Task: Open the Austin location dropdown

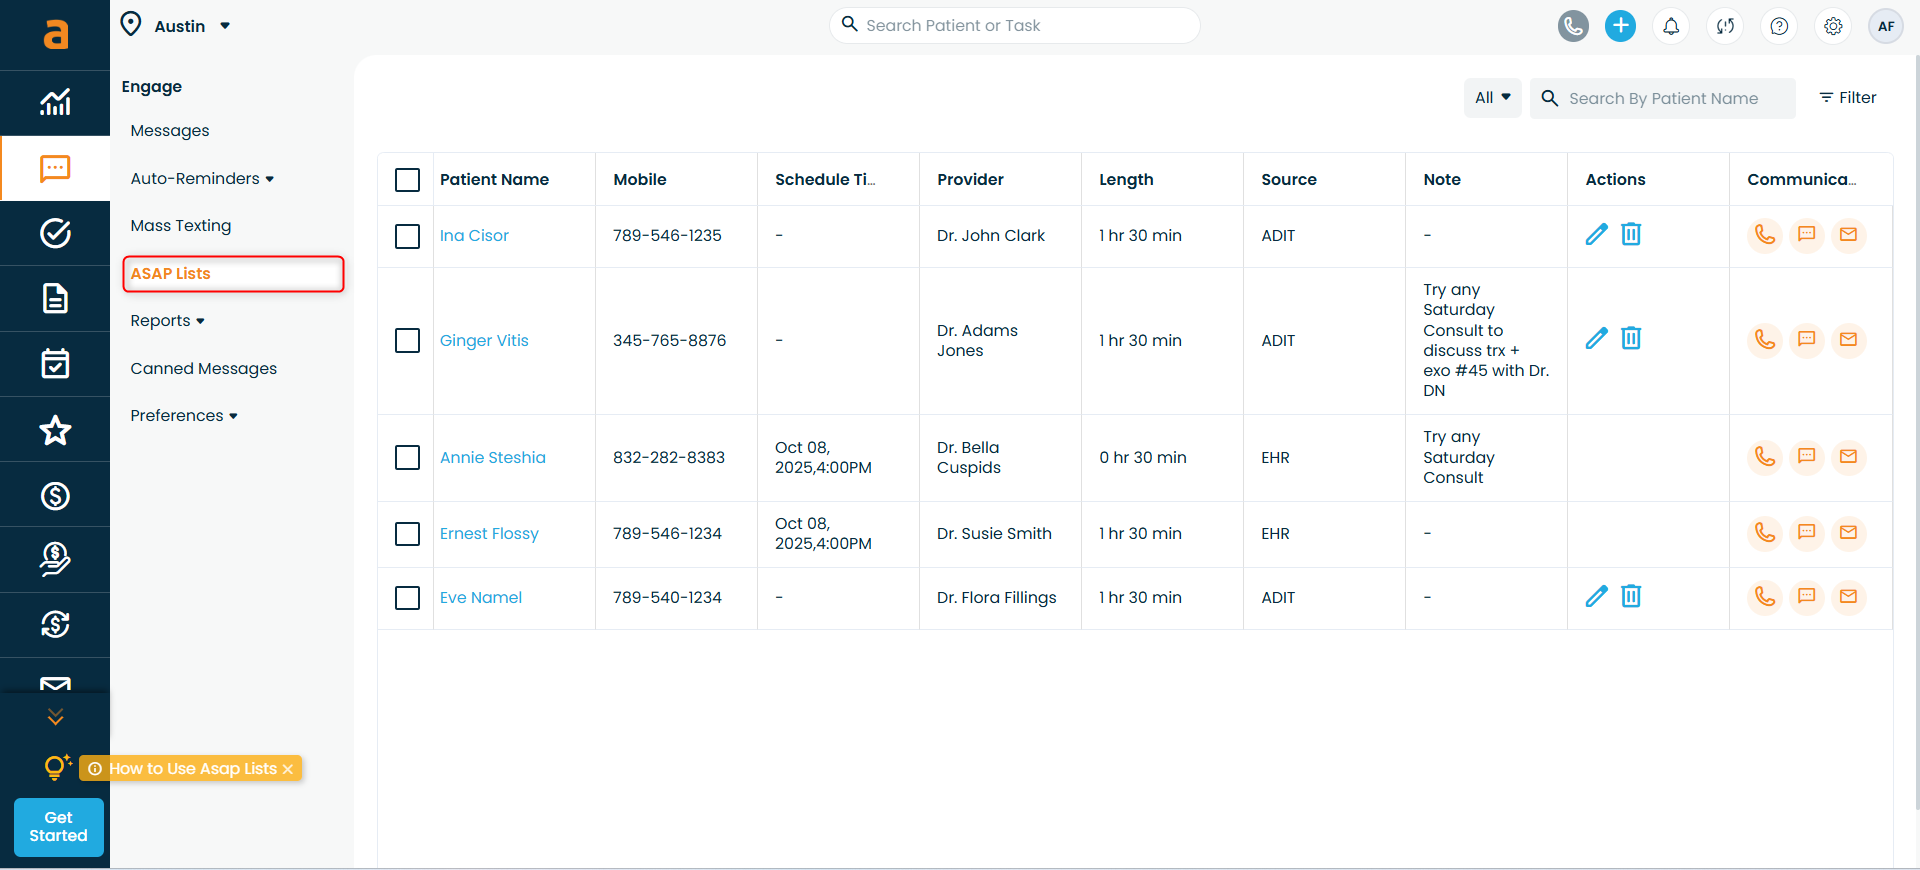Action: (176, 26)
